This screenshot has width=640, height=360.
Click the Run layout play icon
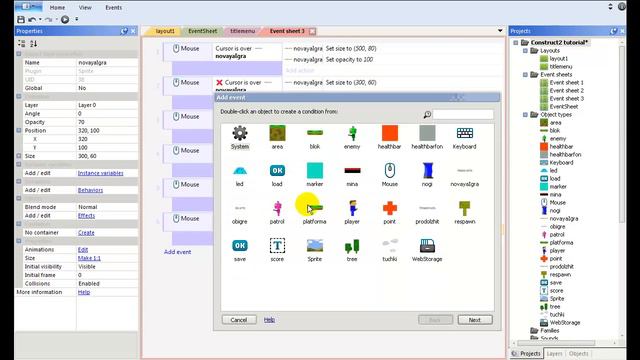pos(65,19)
